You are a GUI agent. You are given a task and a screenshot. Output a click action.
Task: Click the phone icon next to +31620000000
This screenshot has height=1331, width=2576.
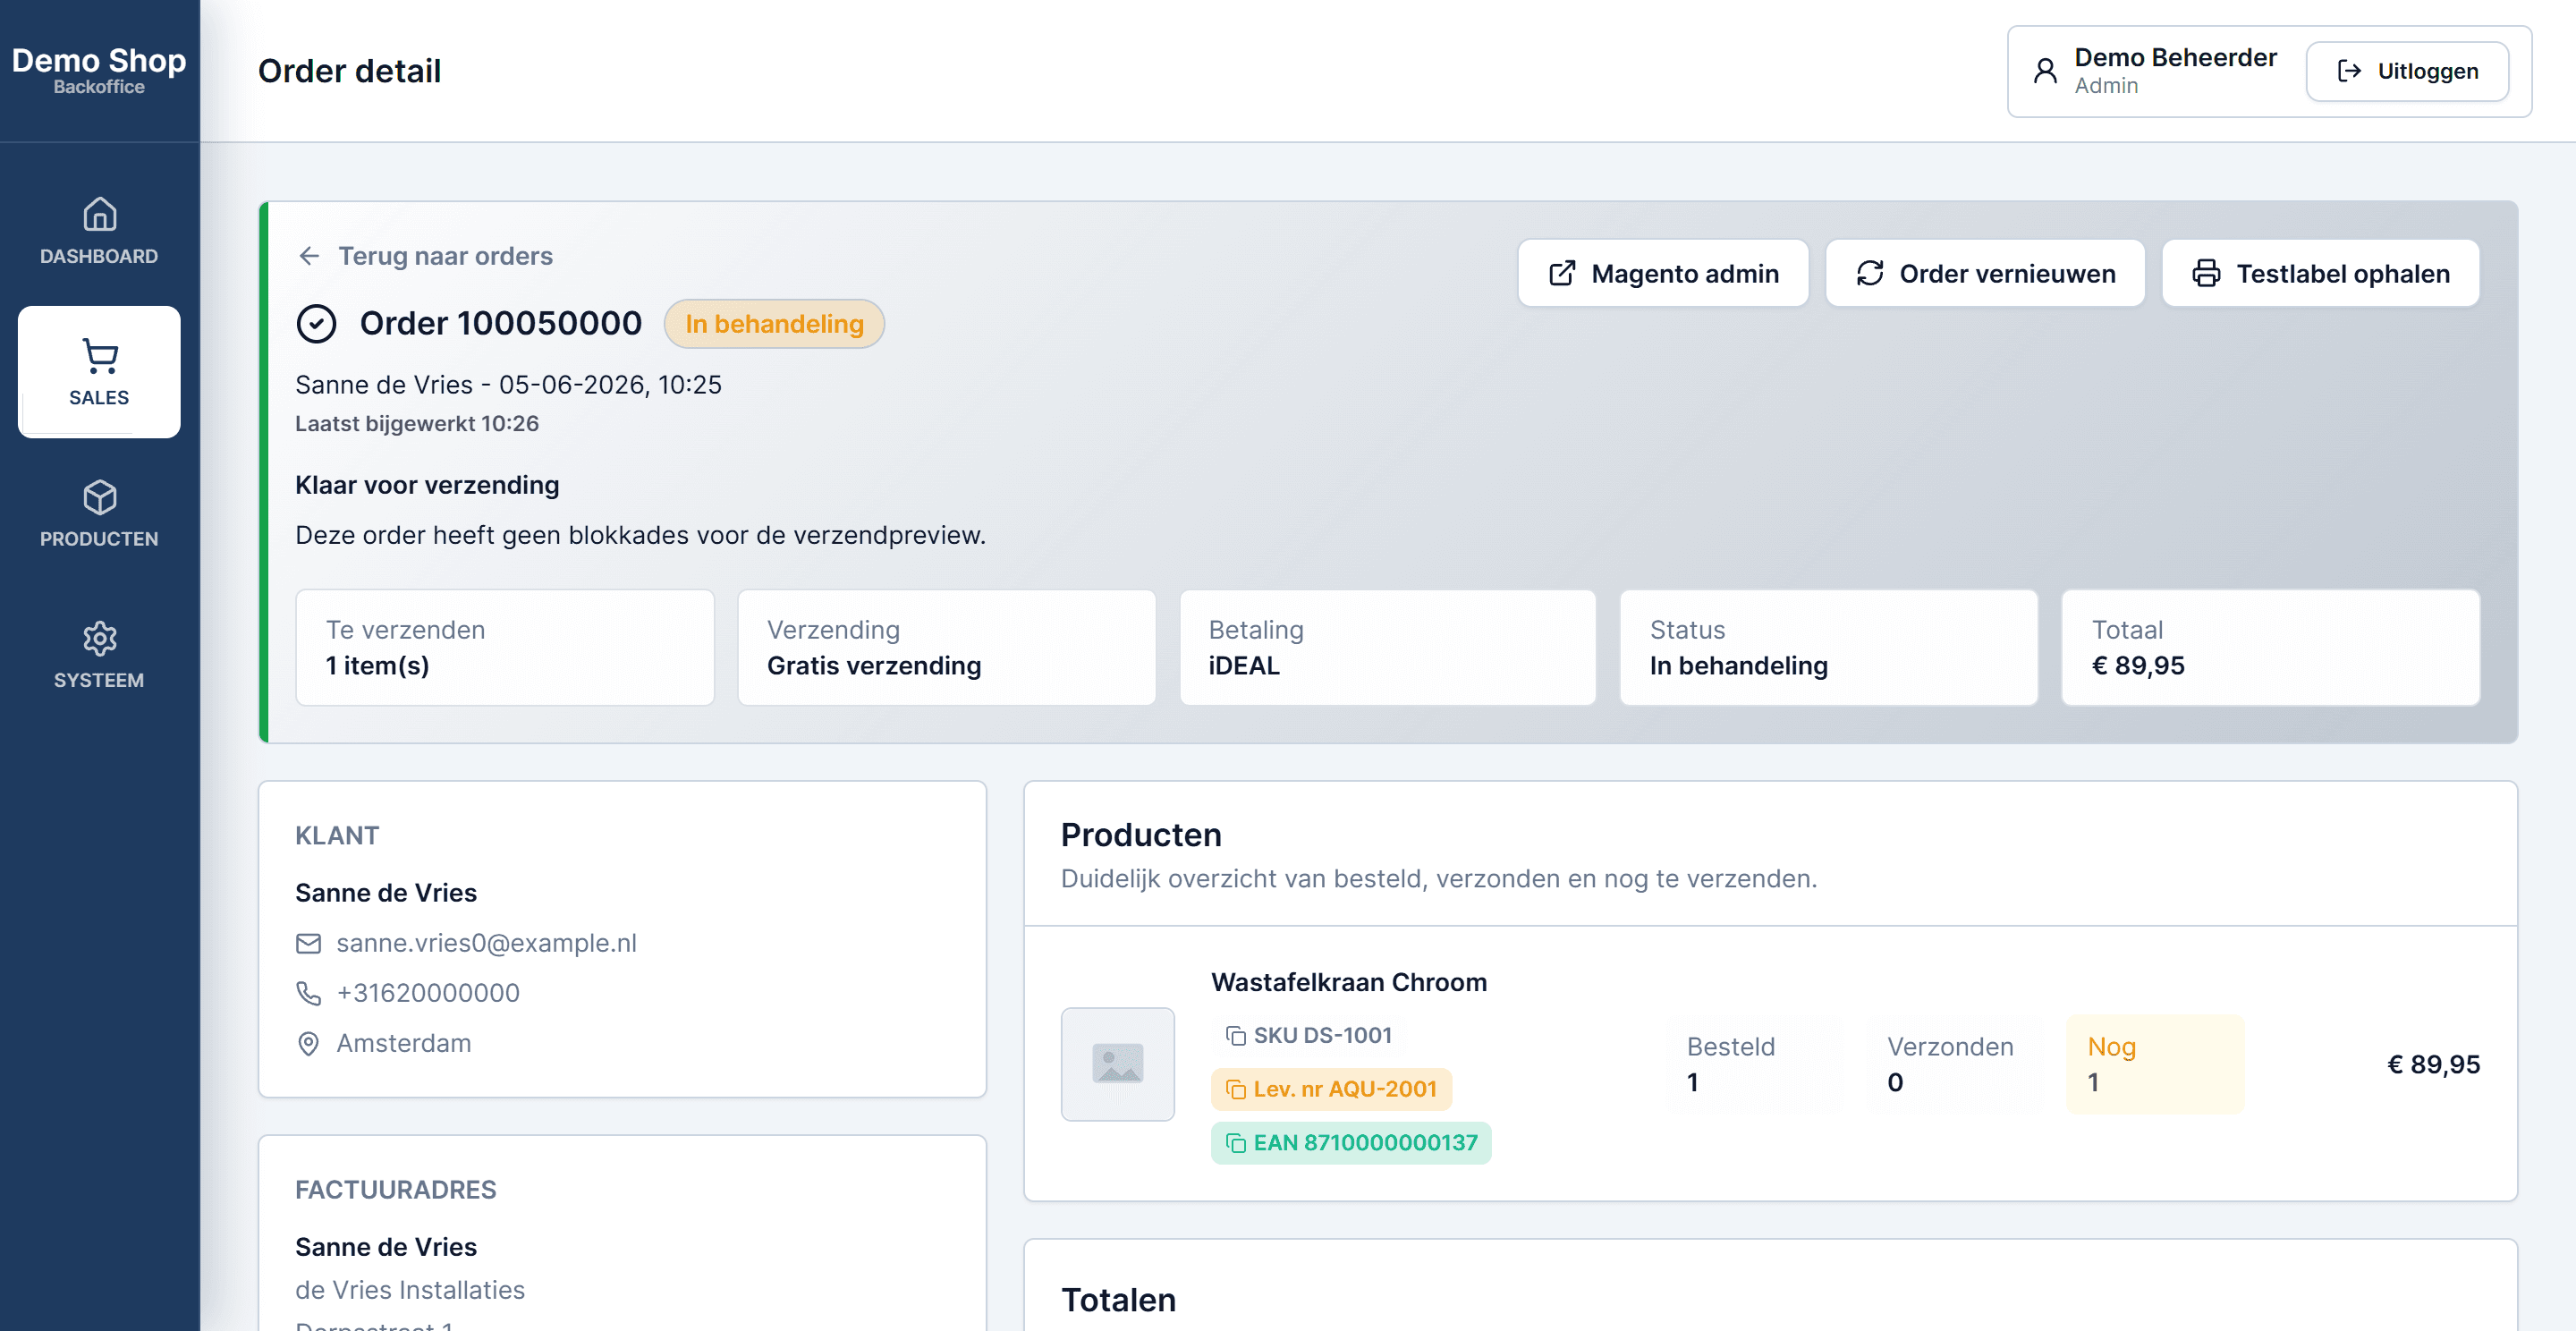[309, 993]
